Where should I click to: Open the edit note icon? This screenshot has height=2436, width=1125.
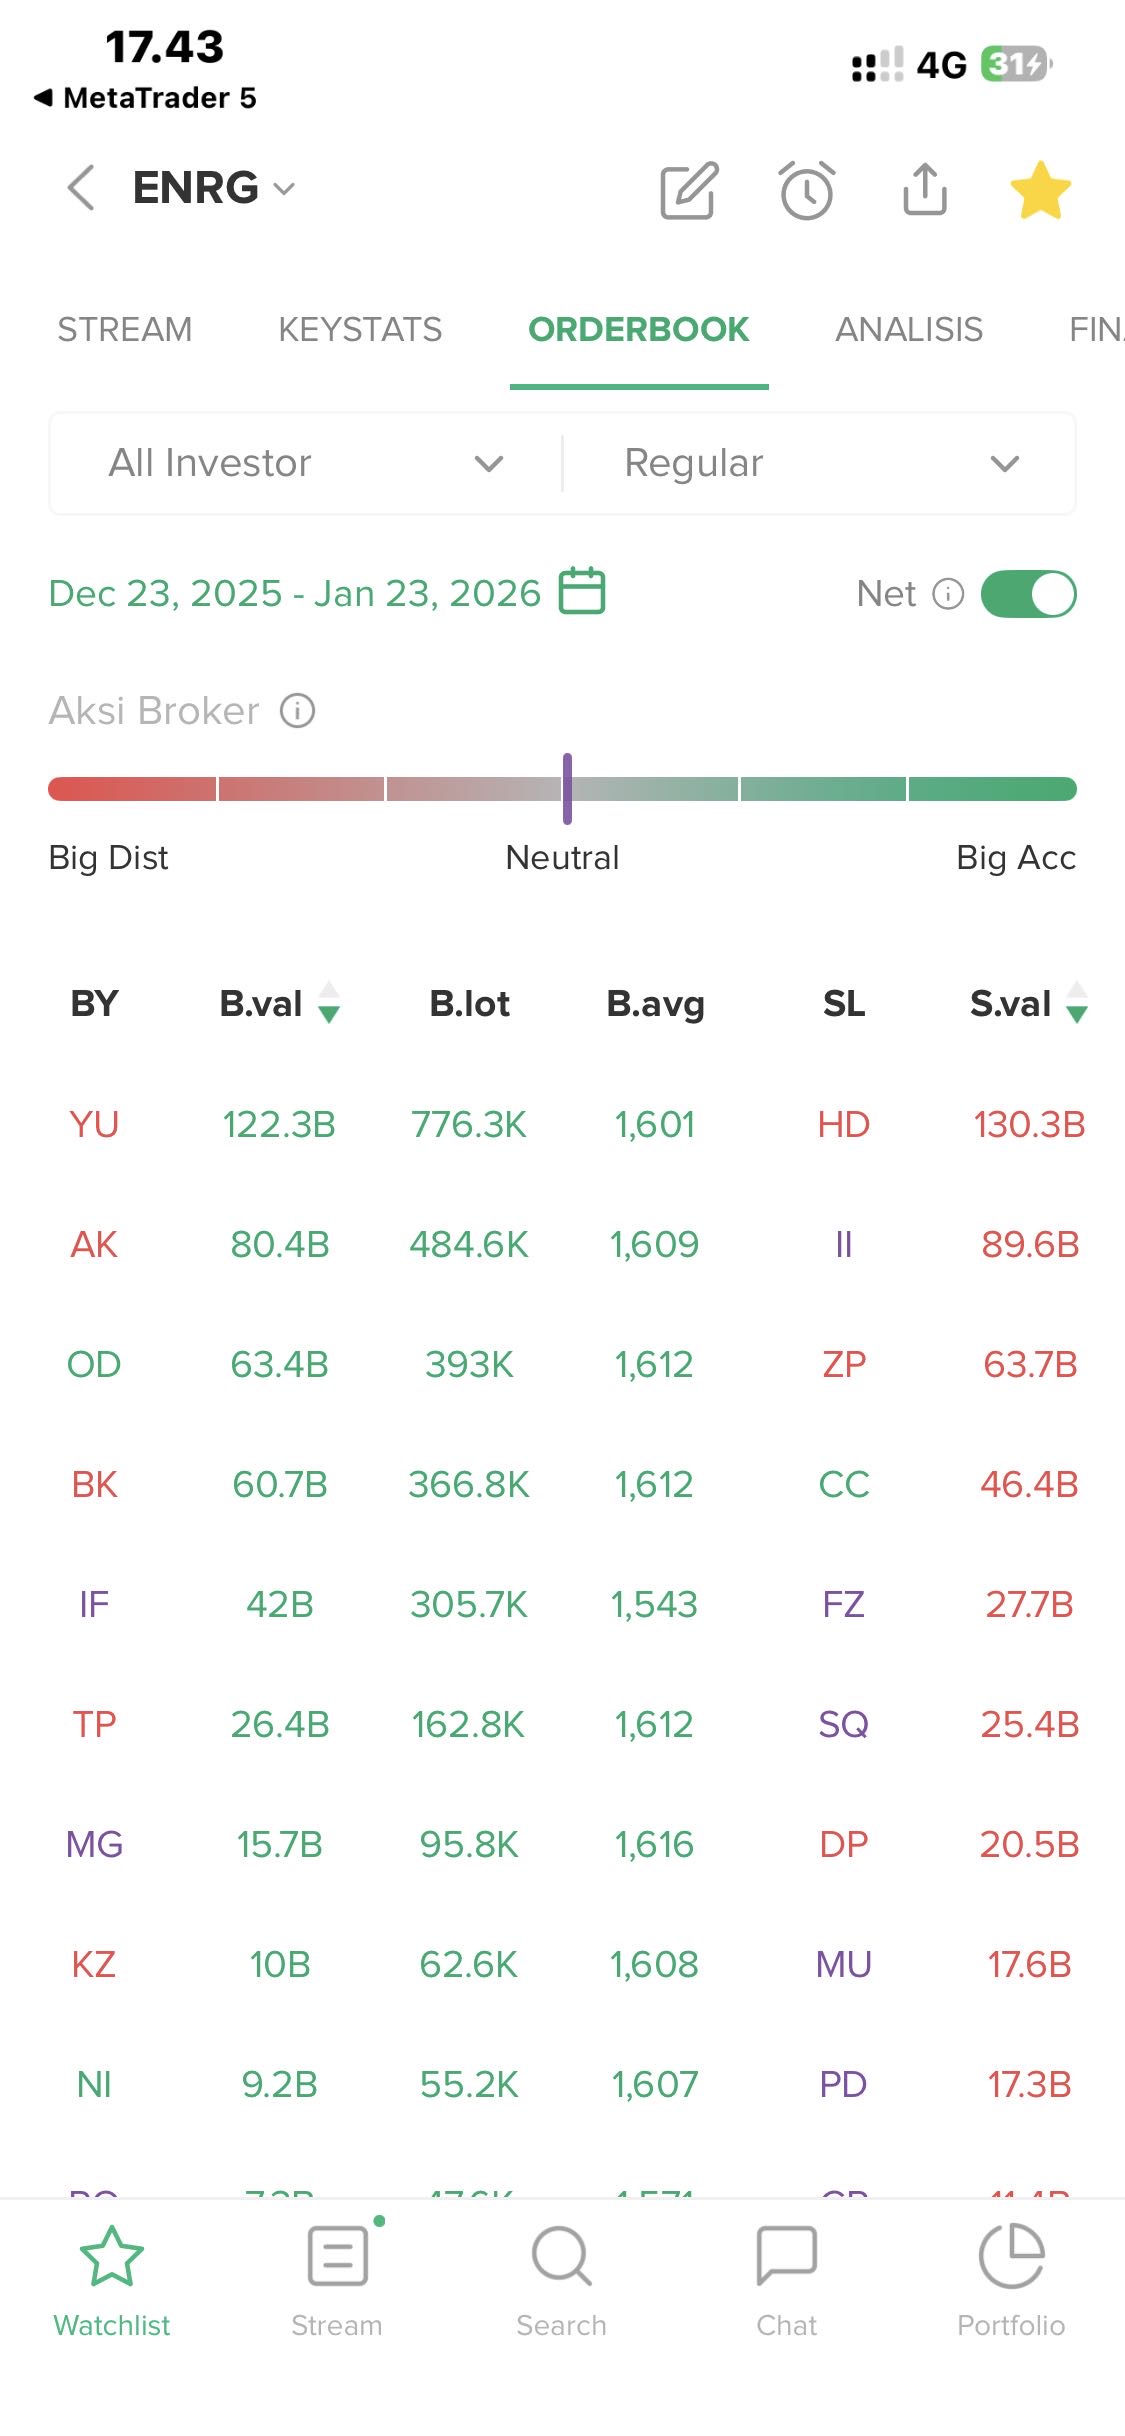click(689, 189)
